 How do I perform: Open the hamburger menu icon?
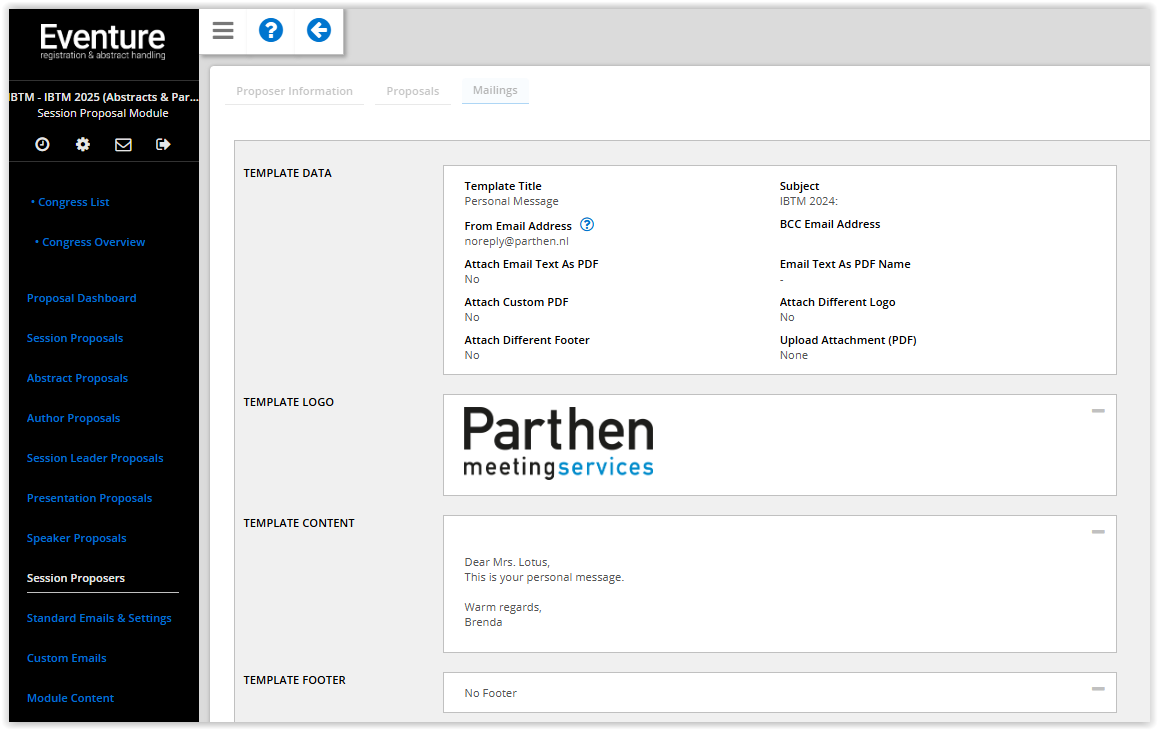(x=223, y=30)
